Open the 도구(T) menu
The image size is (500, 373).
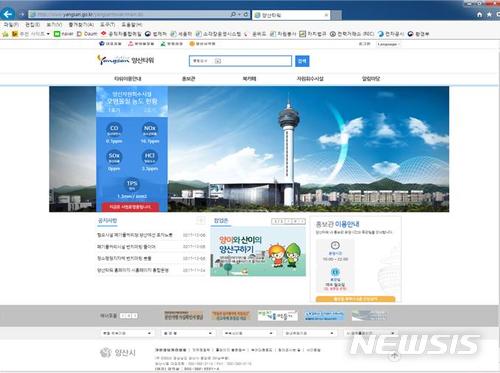tap(107, 25)
